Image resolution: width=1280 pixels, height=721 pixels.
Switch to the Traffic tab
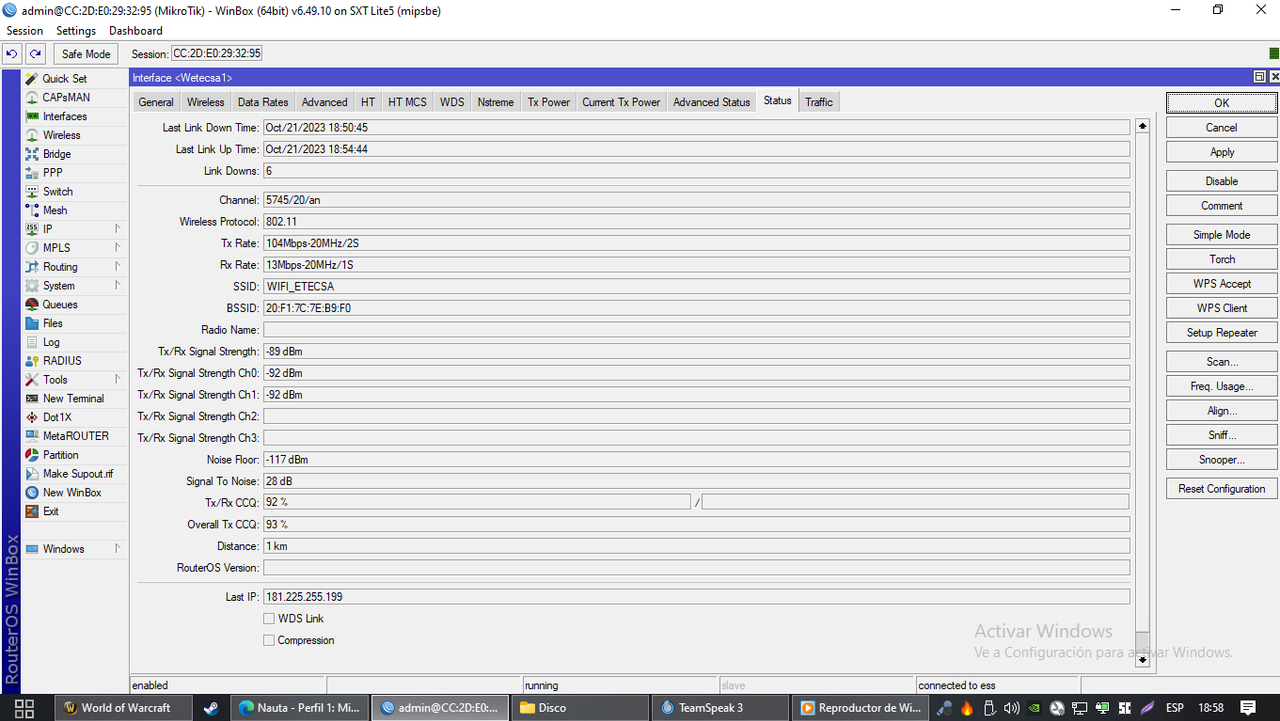coord(818,101)
